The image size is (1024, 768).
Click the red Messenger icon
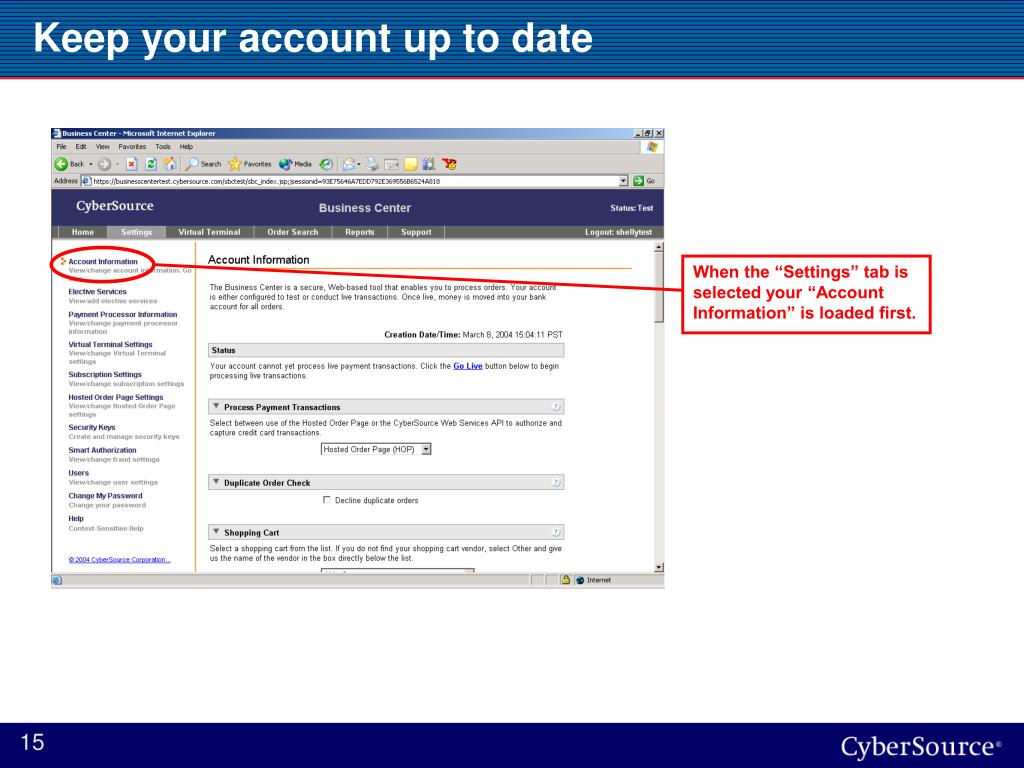tap(449, 164)
